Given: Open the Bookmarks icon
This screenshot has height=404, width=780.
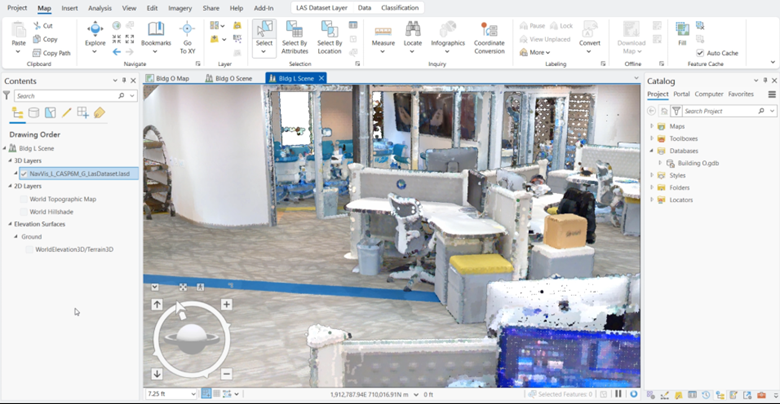Looking at the screenshot, I should [x=156, y=29].
